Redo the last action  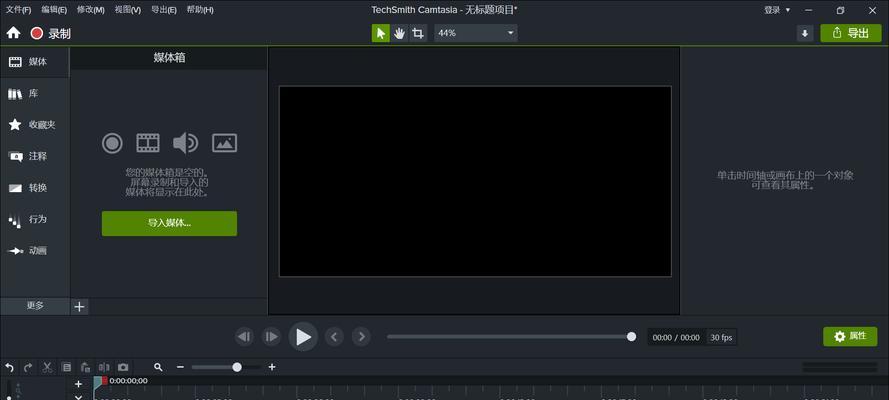[28, 368]
